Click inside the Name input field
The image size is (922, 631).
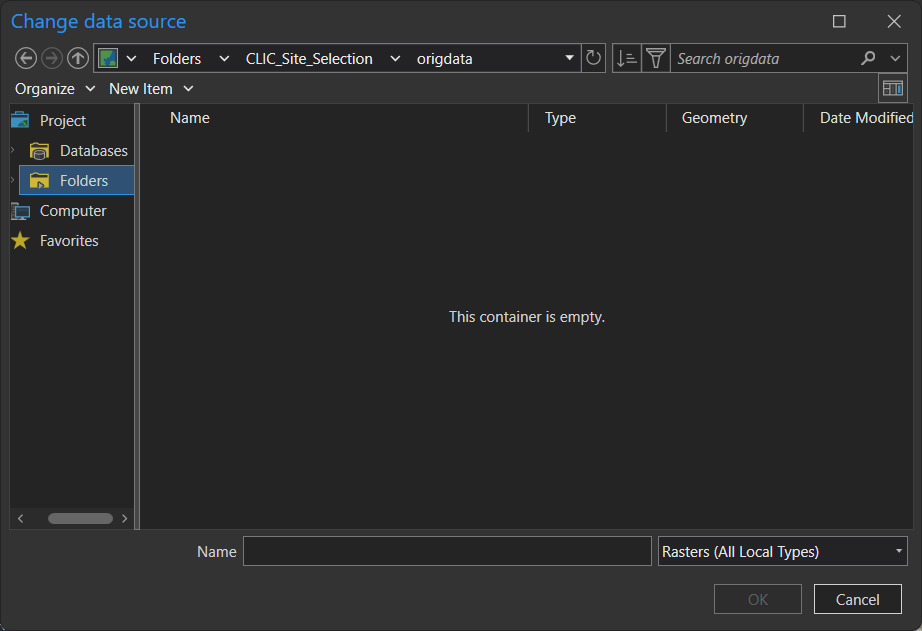coord(447,551)
